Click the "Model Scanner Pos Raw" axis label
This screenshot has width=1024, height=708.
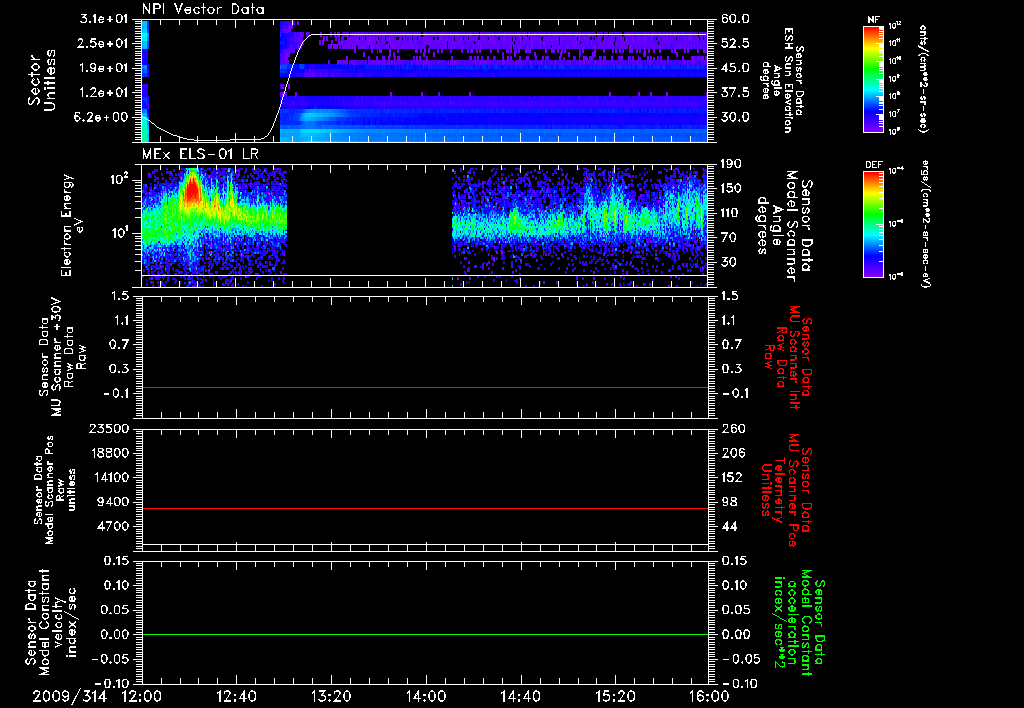pos(57,490)
